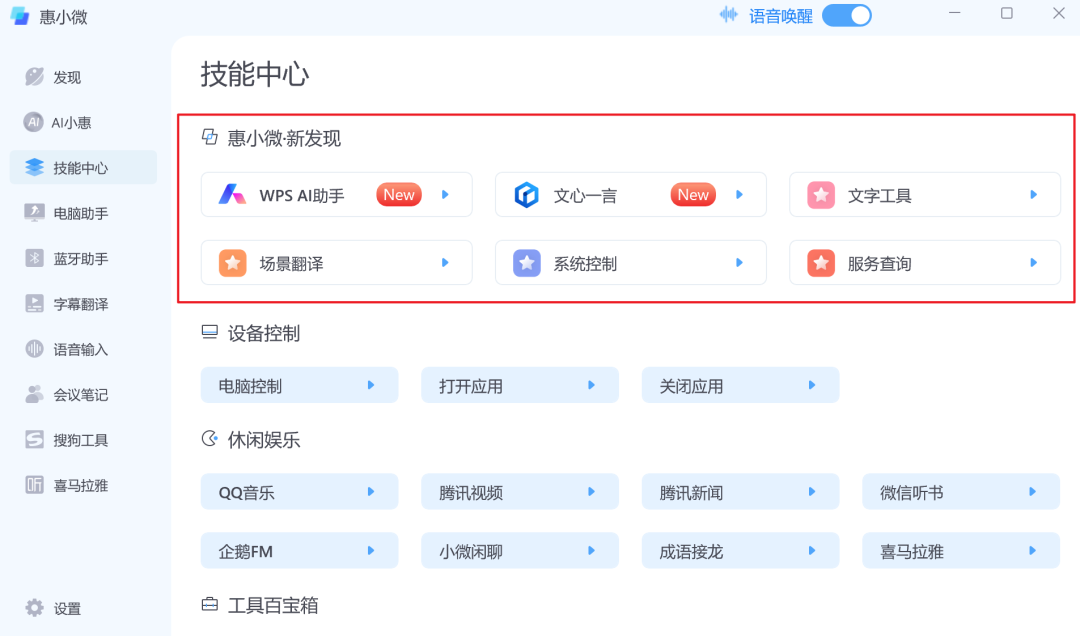Click the 发现 sidebar icon

(x=34, y=76)
